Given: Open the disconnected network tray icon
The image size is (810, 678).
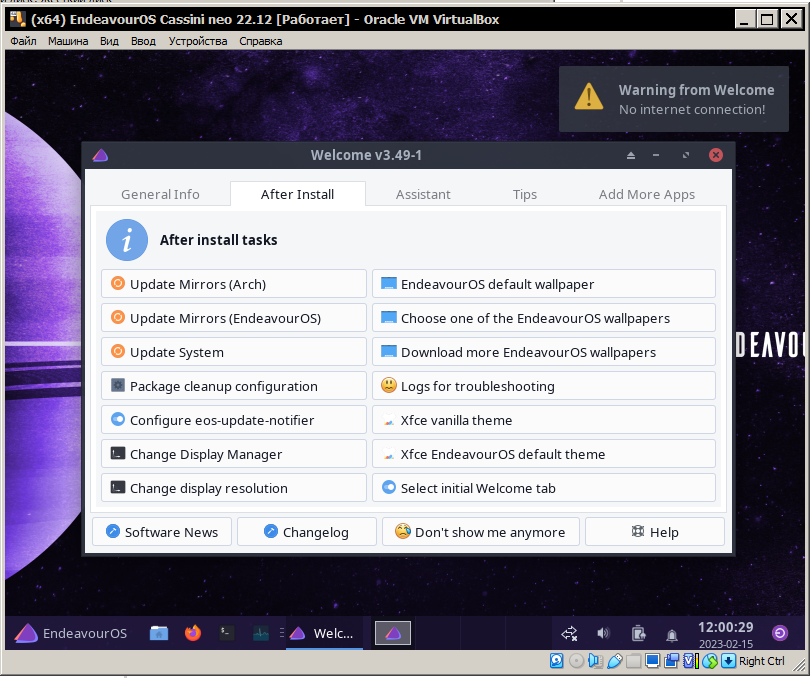Looking at the screenshot, I should tap(569, 634).
